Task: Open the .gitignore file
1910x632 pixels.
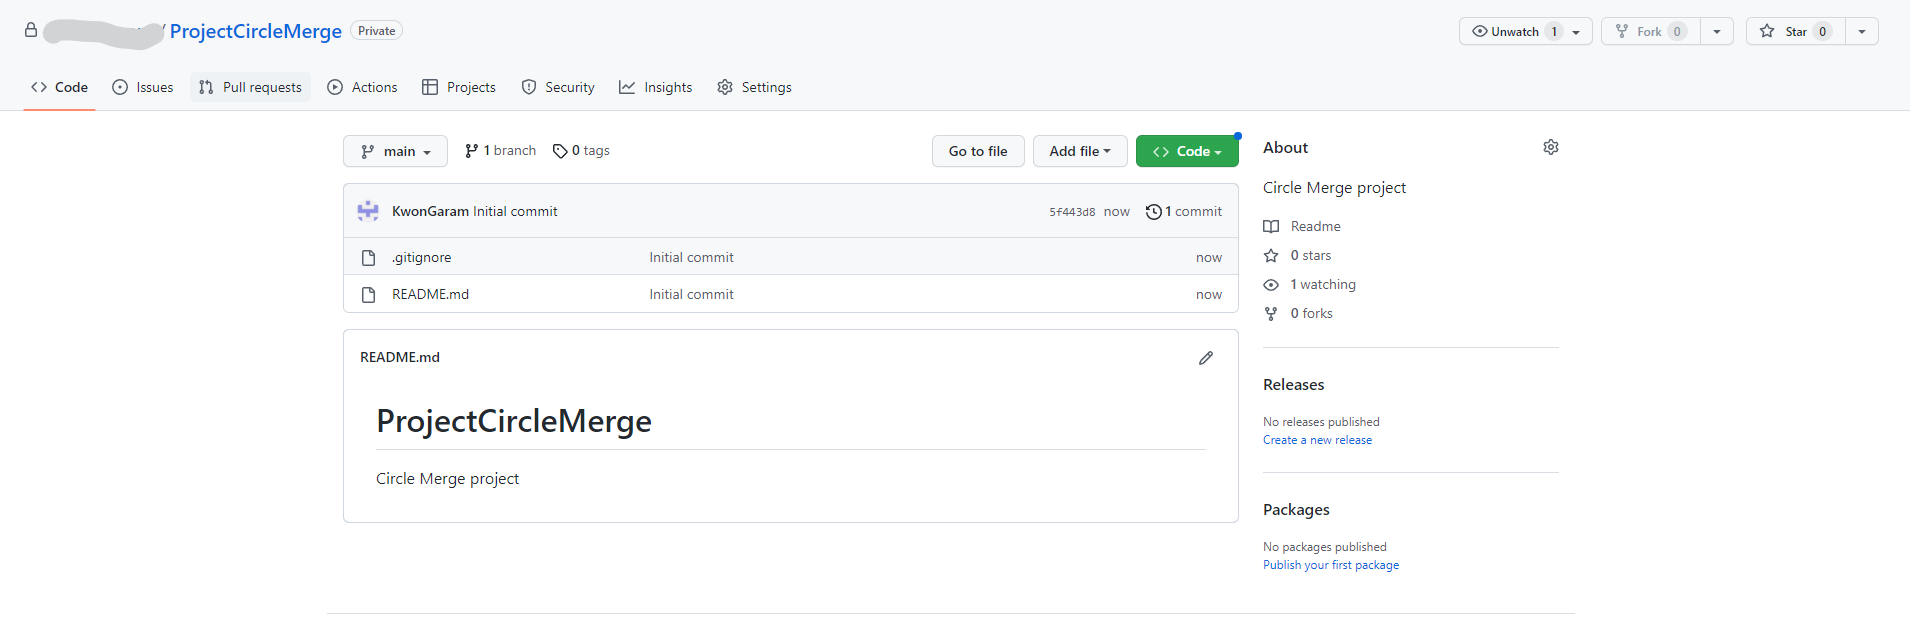Action: (422, 257)
